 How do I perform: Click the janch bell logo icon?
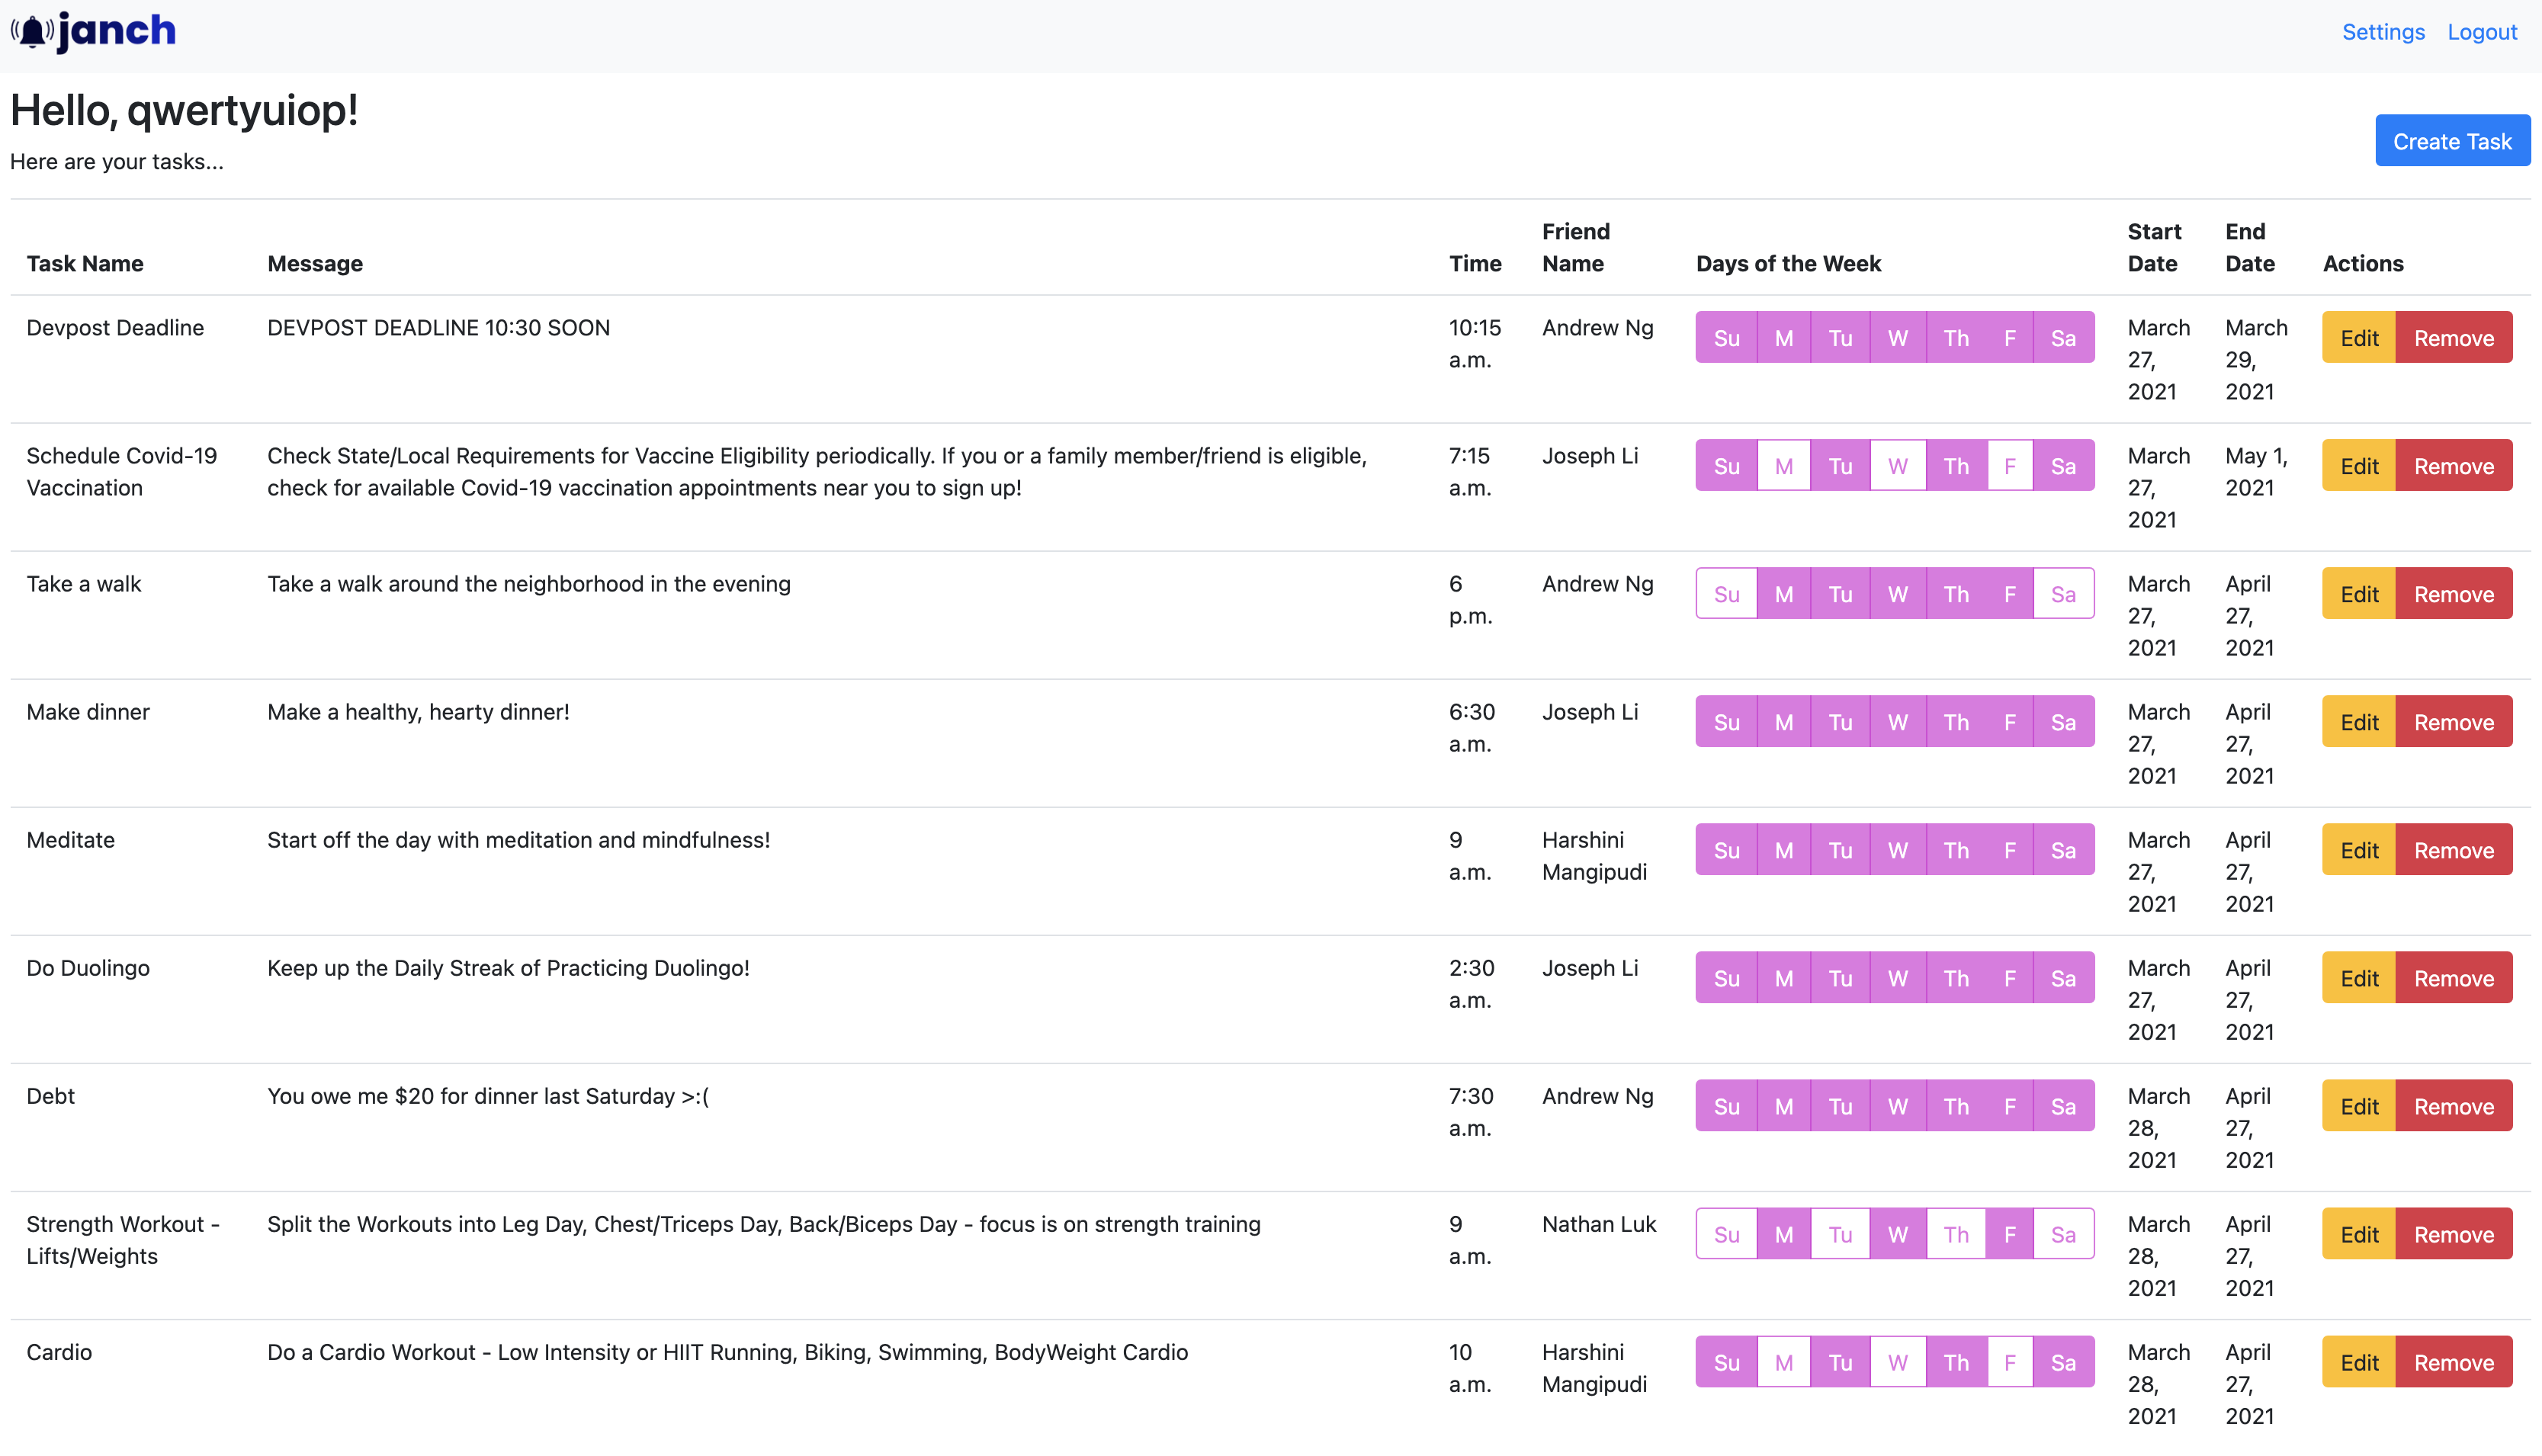tap(32, 32)
